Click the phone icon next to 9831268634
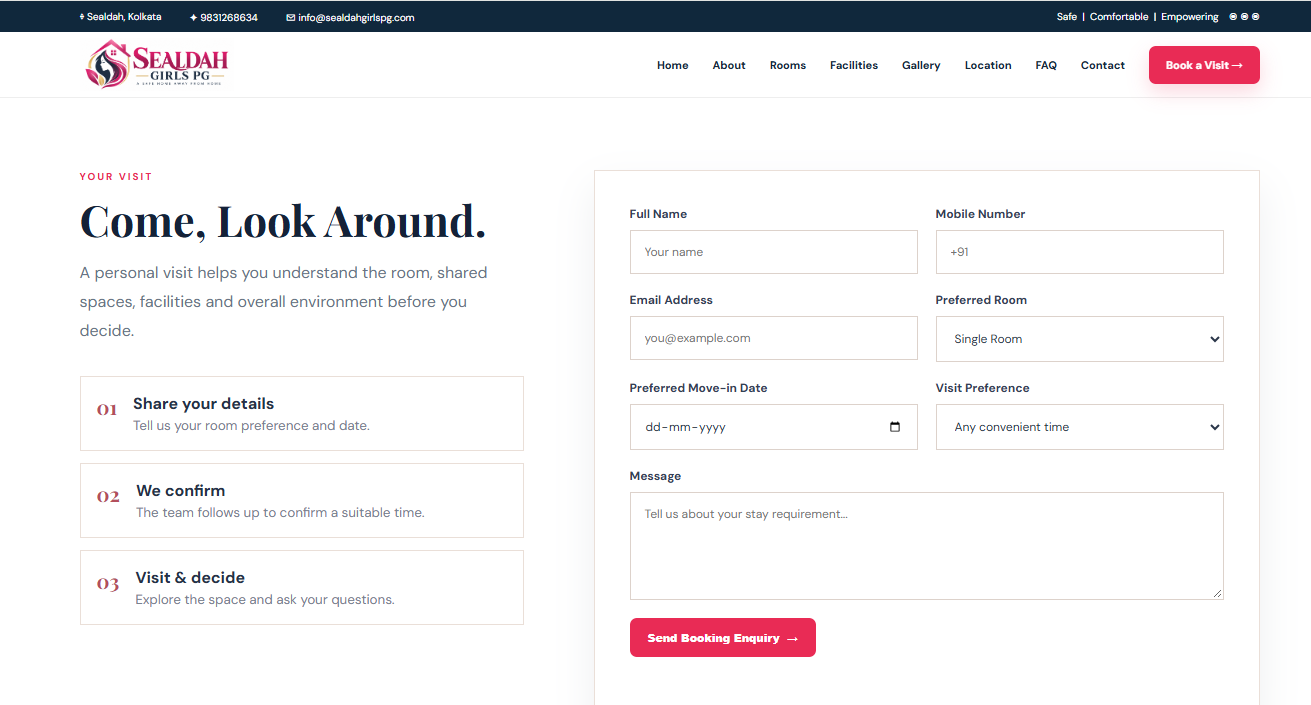 (x=193, y=17)
